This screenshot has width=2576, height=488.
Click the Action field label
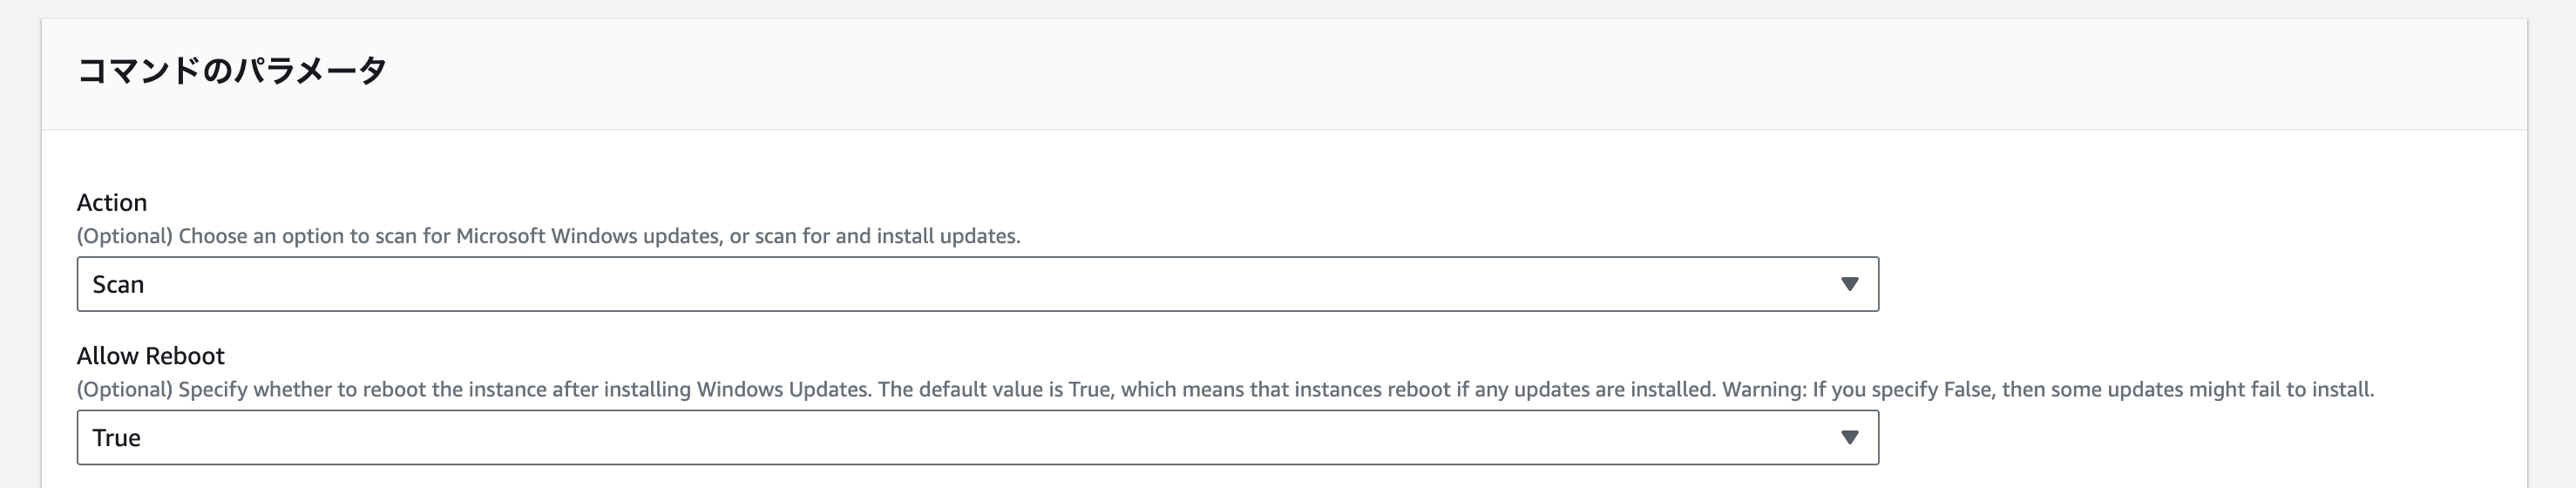(x=112, y=202)
